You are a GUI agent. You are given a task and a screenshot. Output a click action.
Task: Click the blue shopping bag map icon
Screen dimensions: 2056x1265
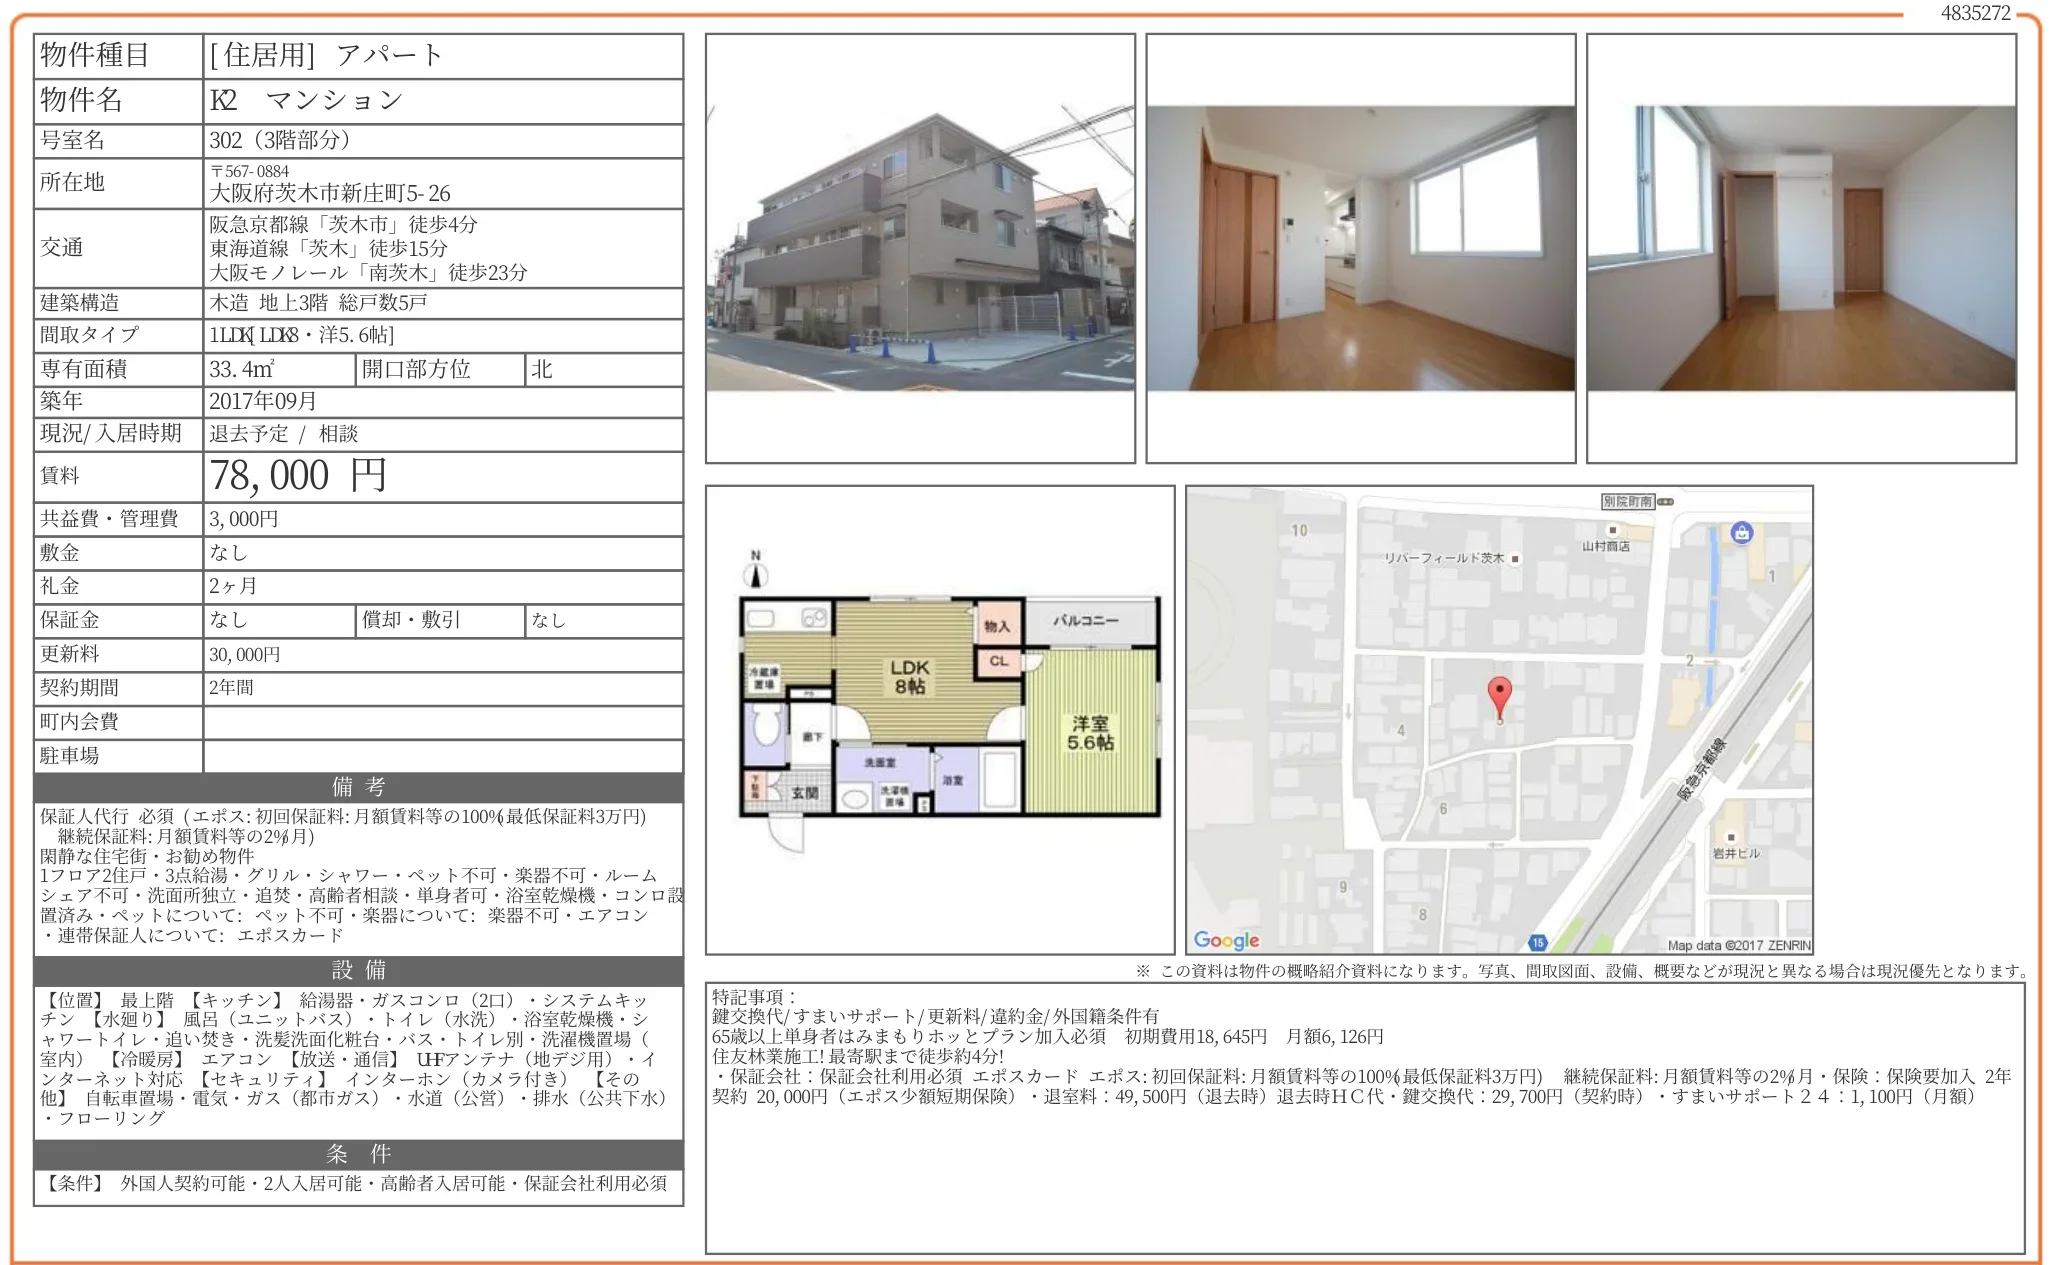tap(1742, 533)
